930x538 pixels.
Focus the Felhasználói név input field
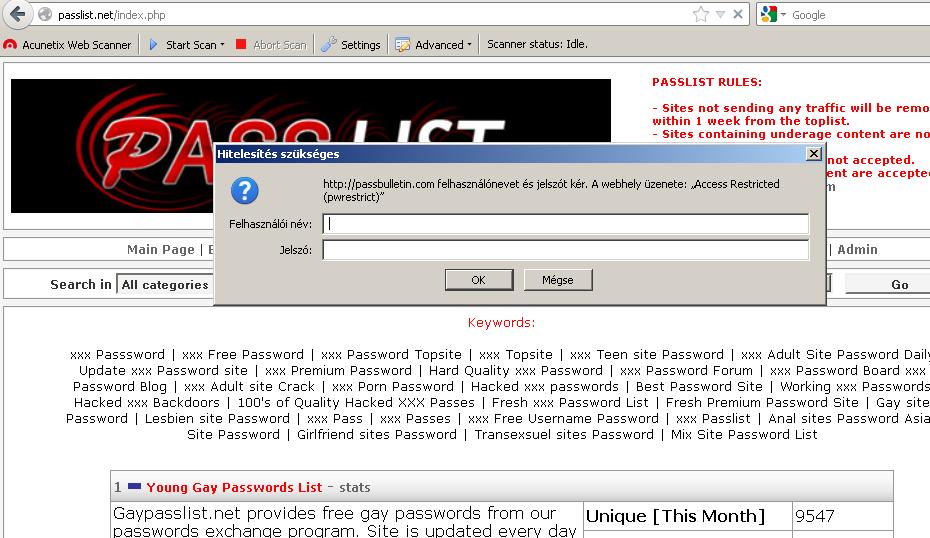565,224
